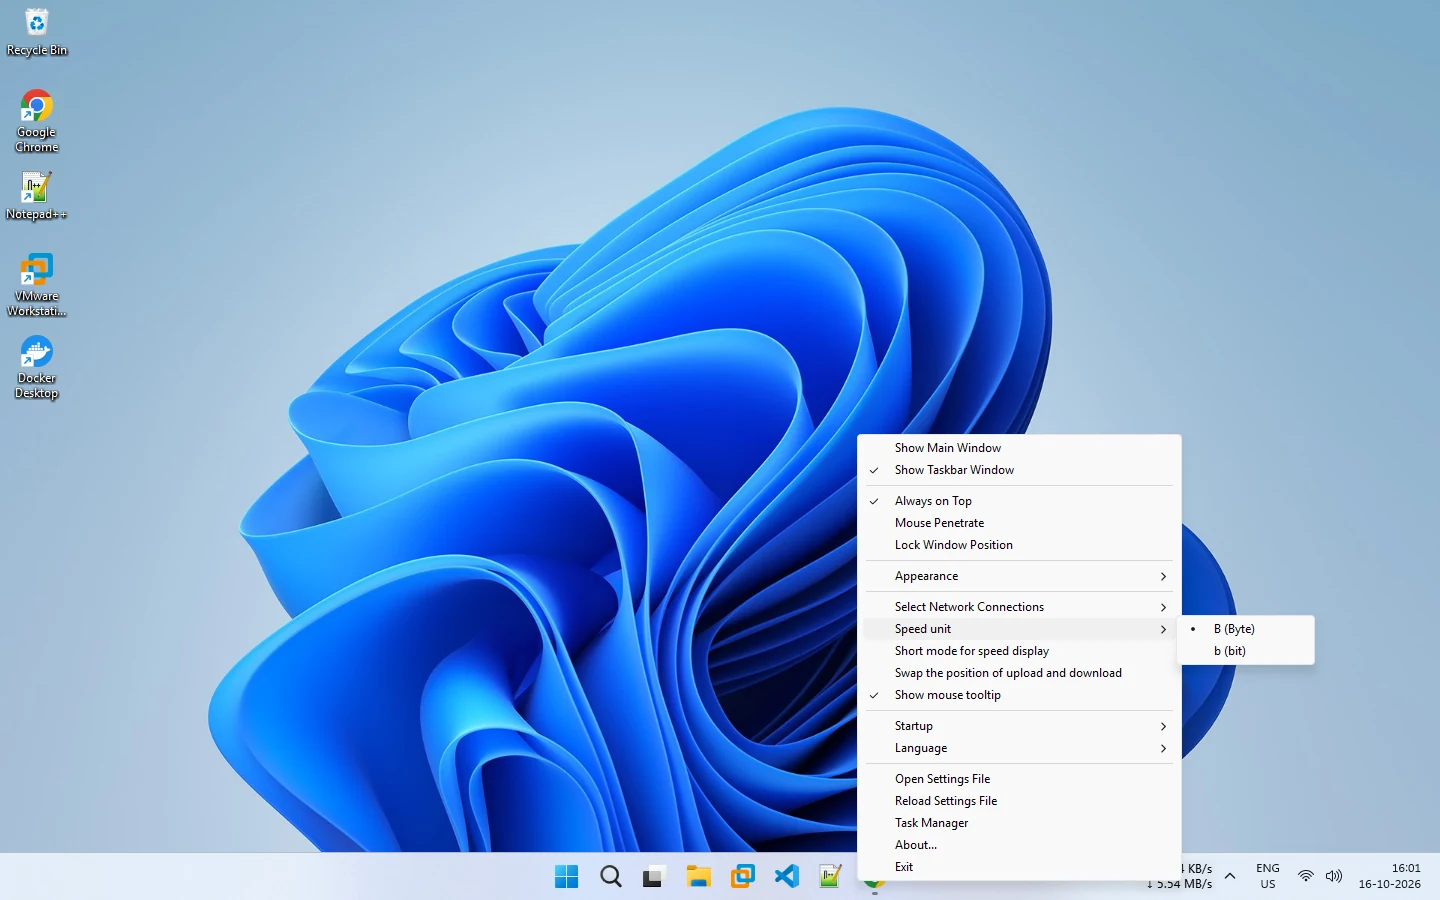Select the Google Chrome desktop icon

(37, 121)
